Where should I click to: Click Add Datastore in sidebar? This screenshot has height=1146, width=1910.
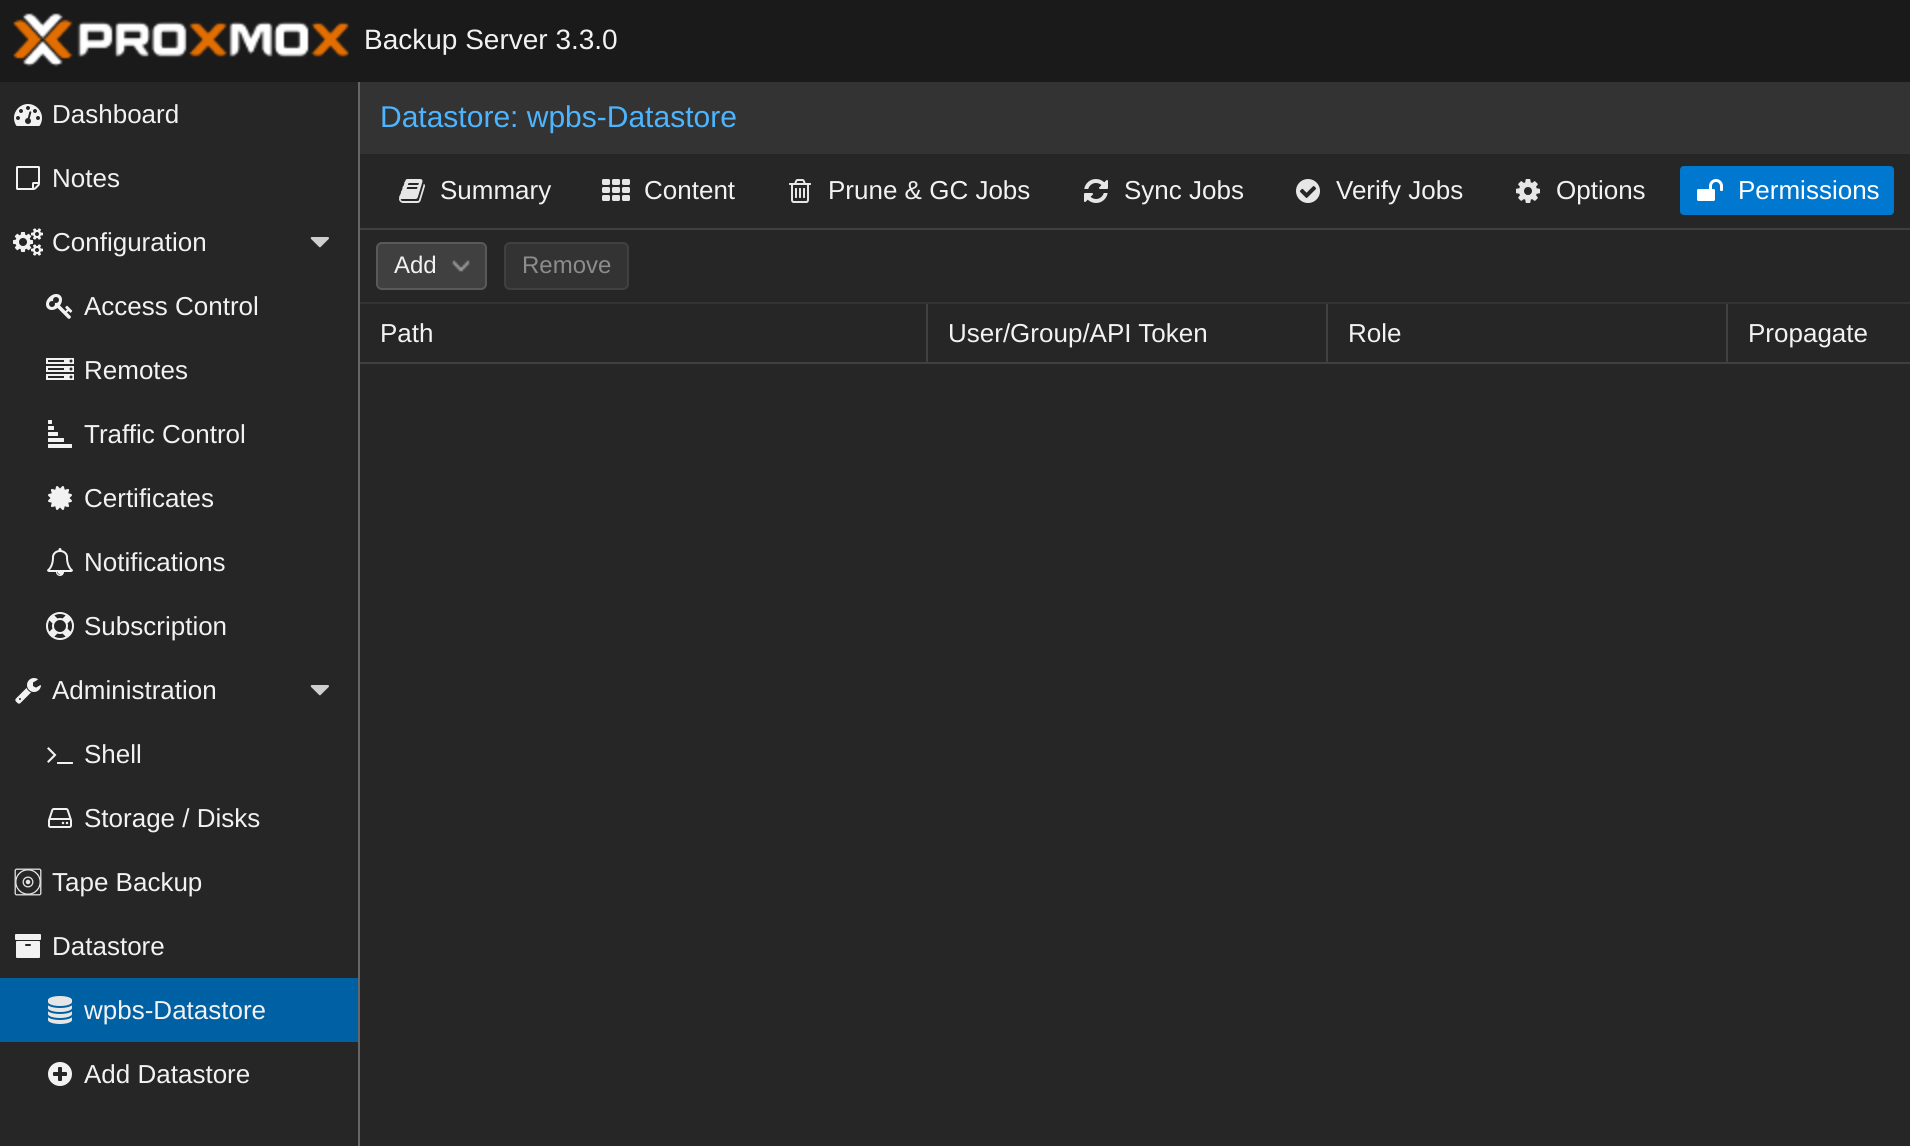pyautogui.click(x=179, y=1074)
